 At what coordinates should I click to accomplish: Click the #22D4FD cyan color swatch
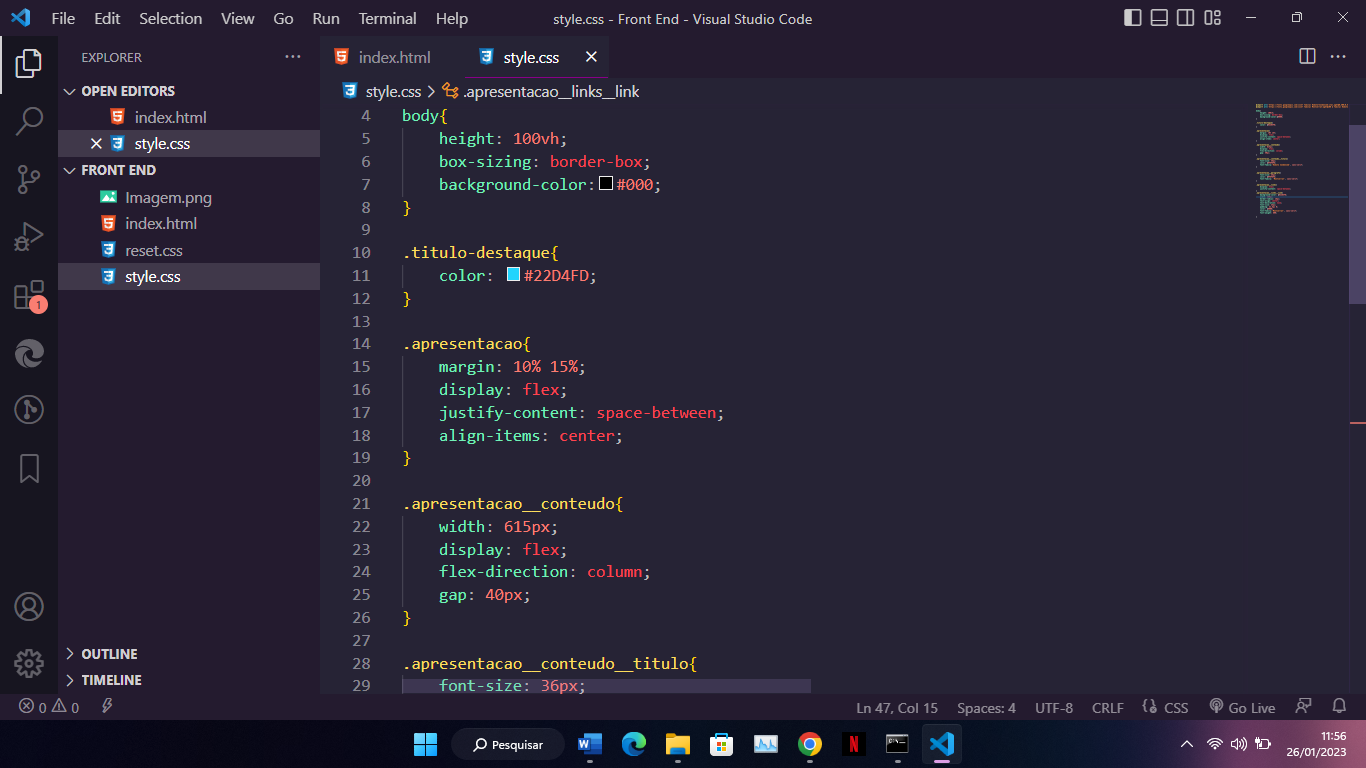513,275
